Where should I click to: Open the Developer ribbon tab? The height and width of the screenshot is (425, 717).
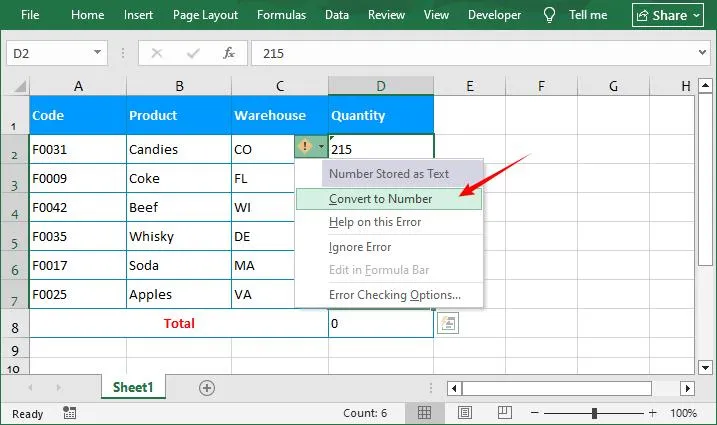(494, 15)
